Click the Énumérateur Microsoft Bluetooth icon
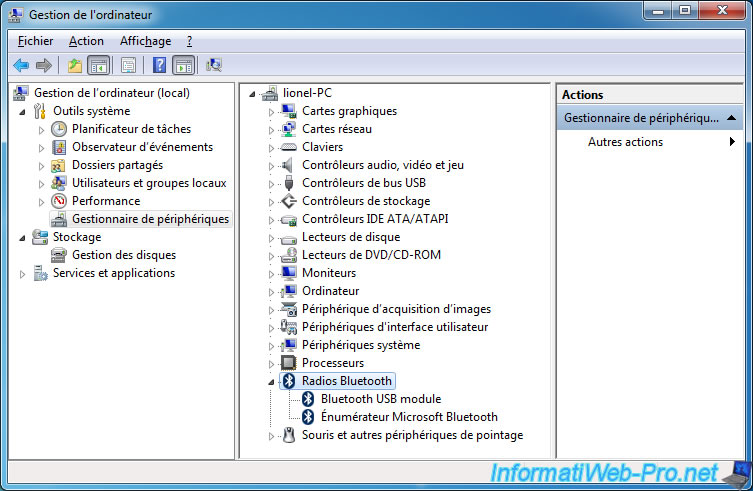The height and width of the screenshot is (491, 753). (x=308, y=417)
